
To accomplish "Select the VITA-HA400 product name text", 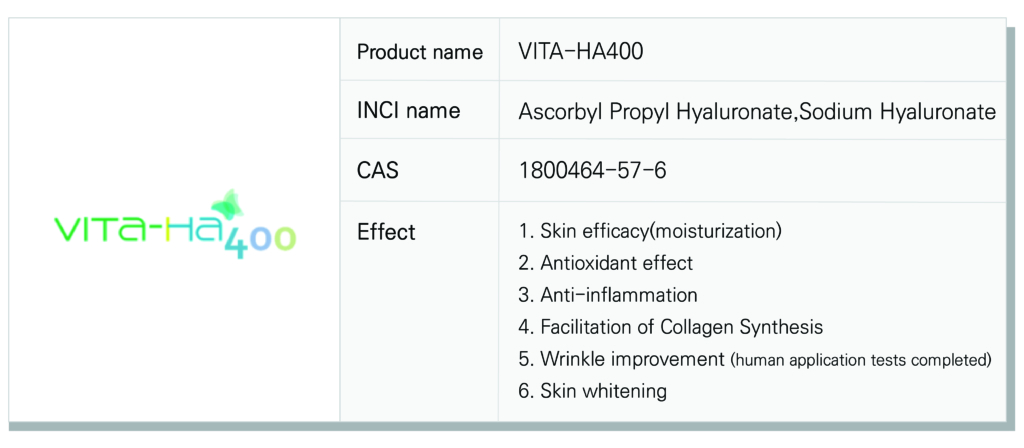I will [x=581, y=52].
